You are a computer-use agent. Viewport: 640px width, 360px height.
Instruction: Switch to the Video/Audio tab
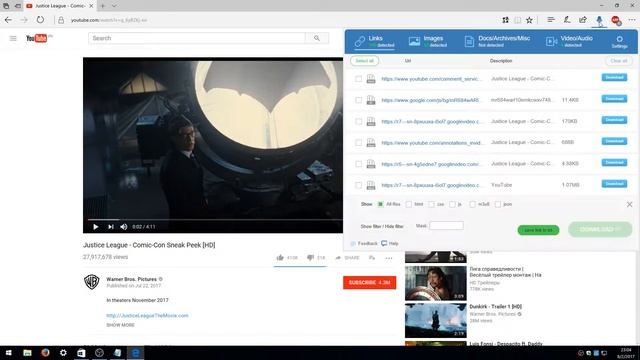click(569, 41)
